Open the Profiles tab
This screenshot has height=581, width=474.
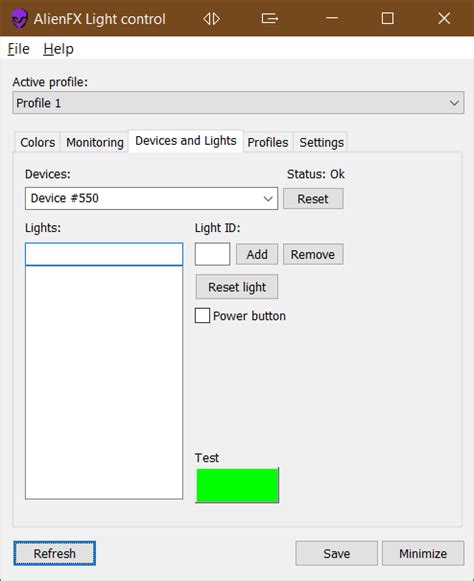pyautogui.click(x=268, y=142)
